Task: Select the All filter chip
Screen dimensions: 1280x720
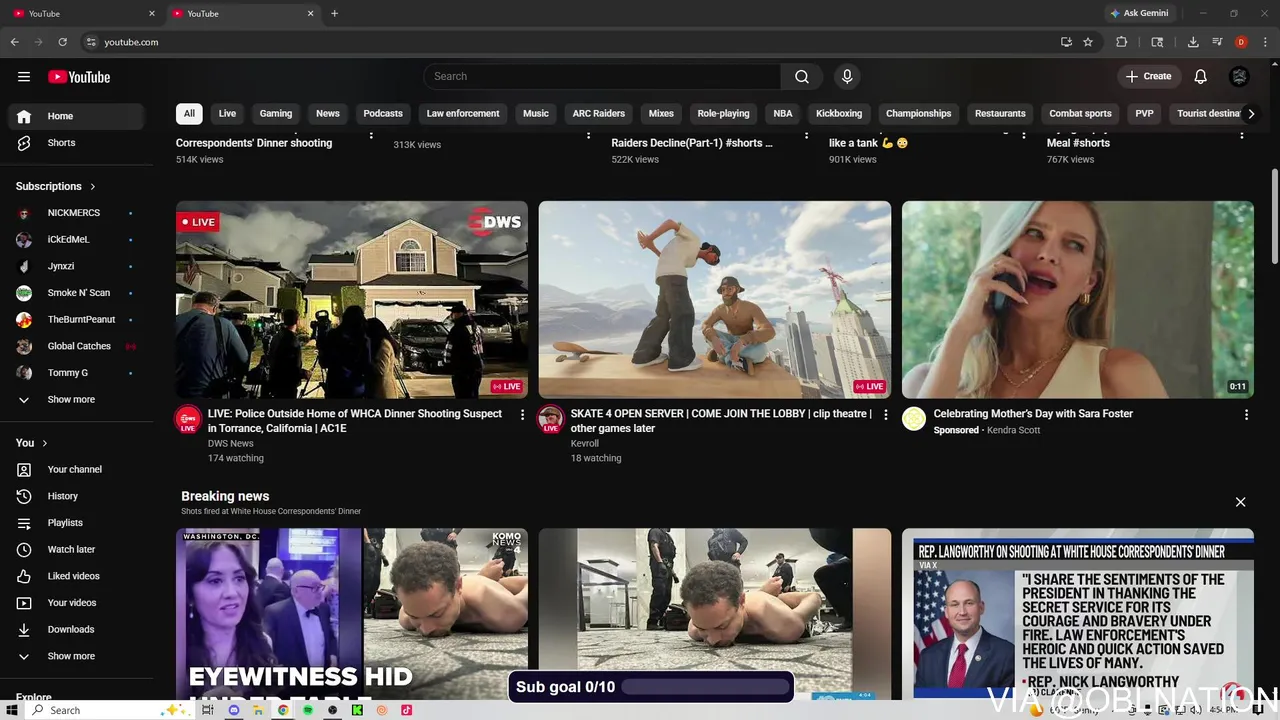Action: coord(189,114)
